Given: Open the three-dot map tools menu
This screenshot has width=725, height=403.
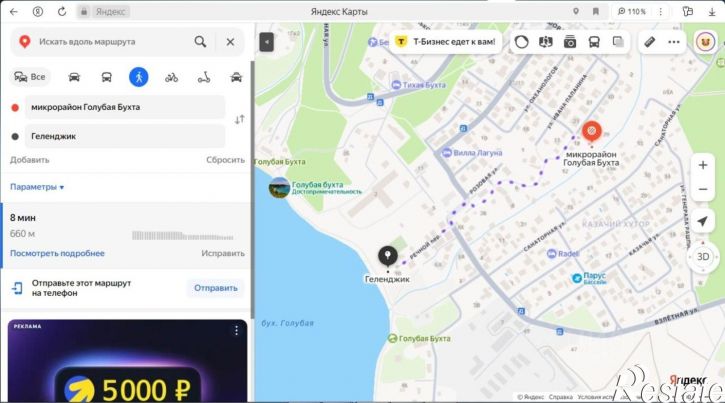Looking at the screenshot, I should coord(674,42).
